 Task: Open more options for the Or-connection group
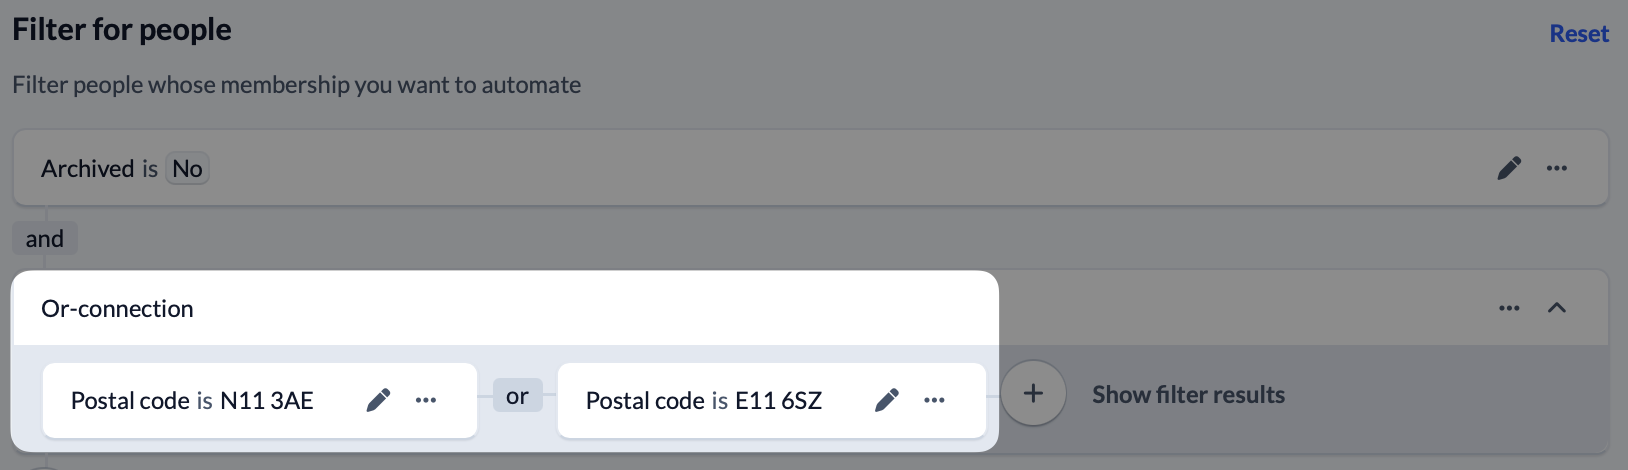tap(1509, 308)
